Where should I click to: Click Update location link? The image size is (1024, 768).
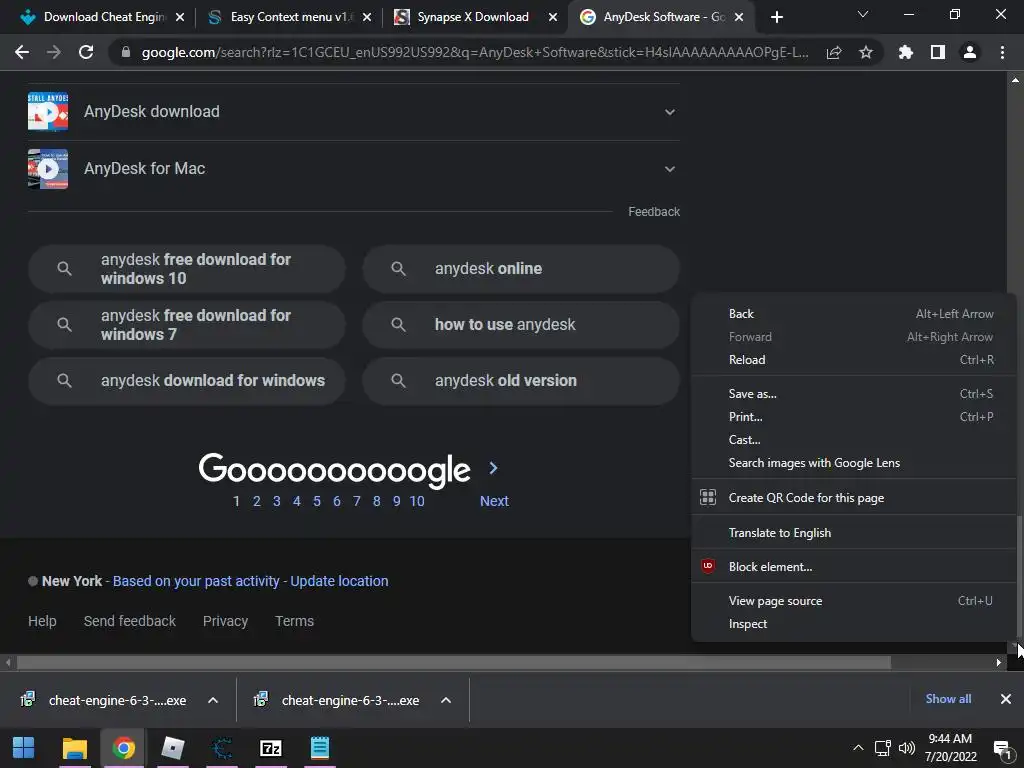(x=339, y=581)
